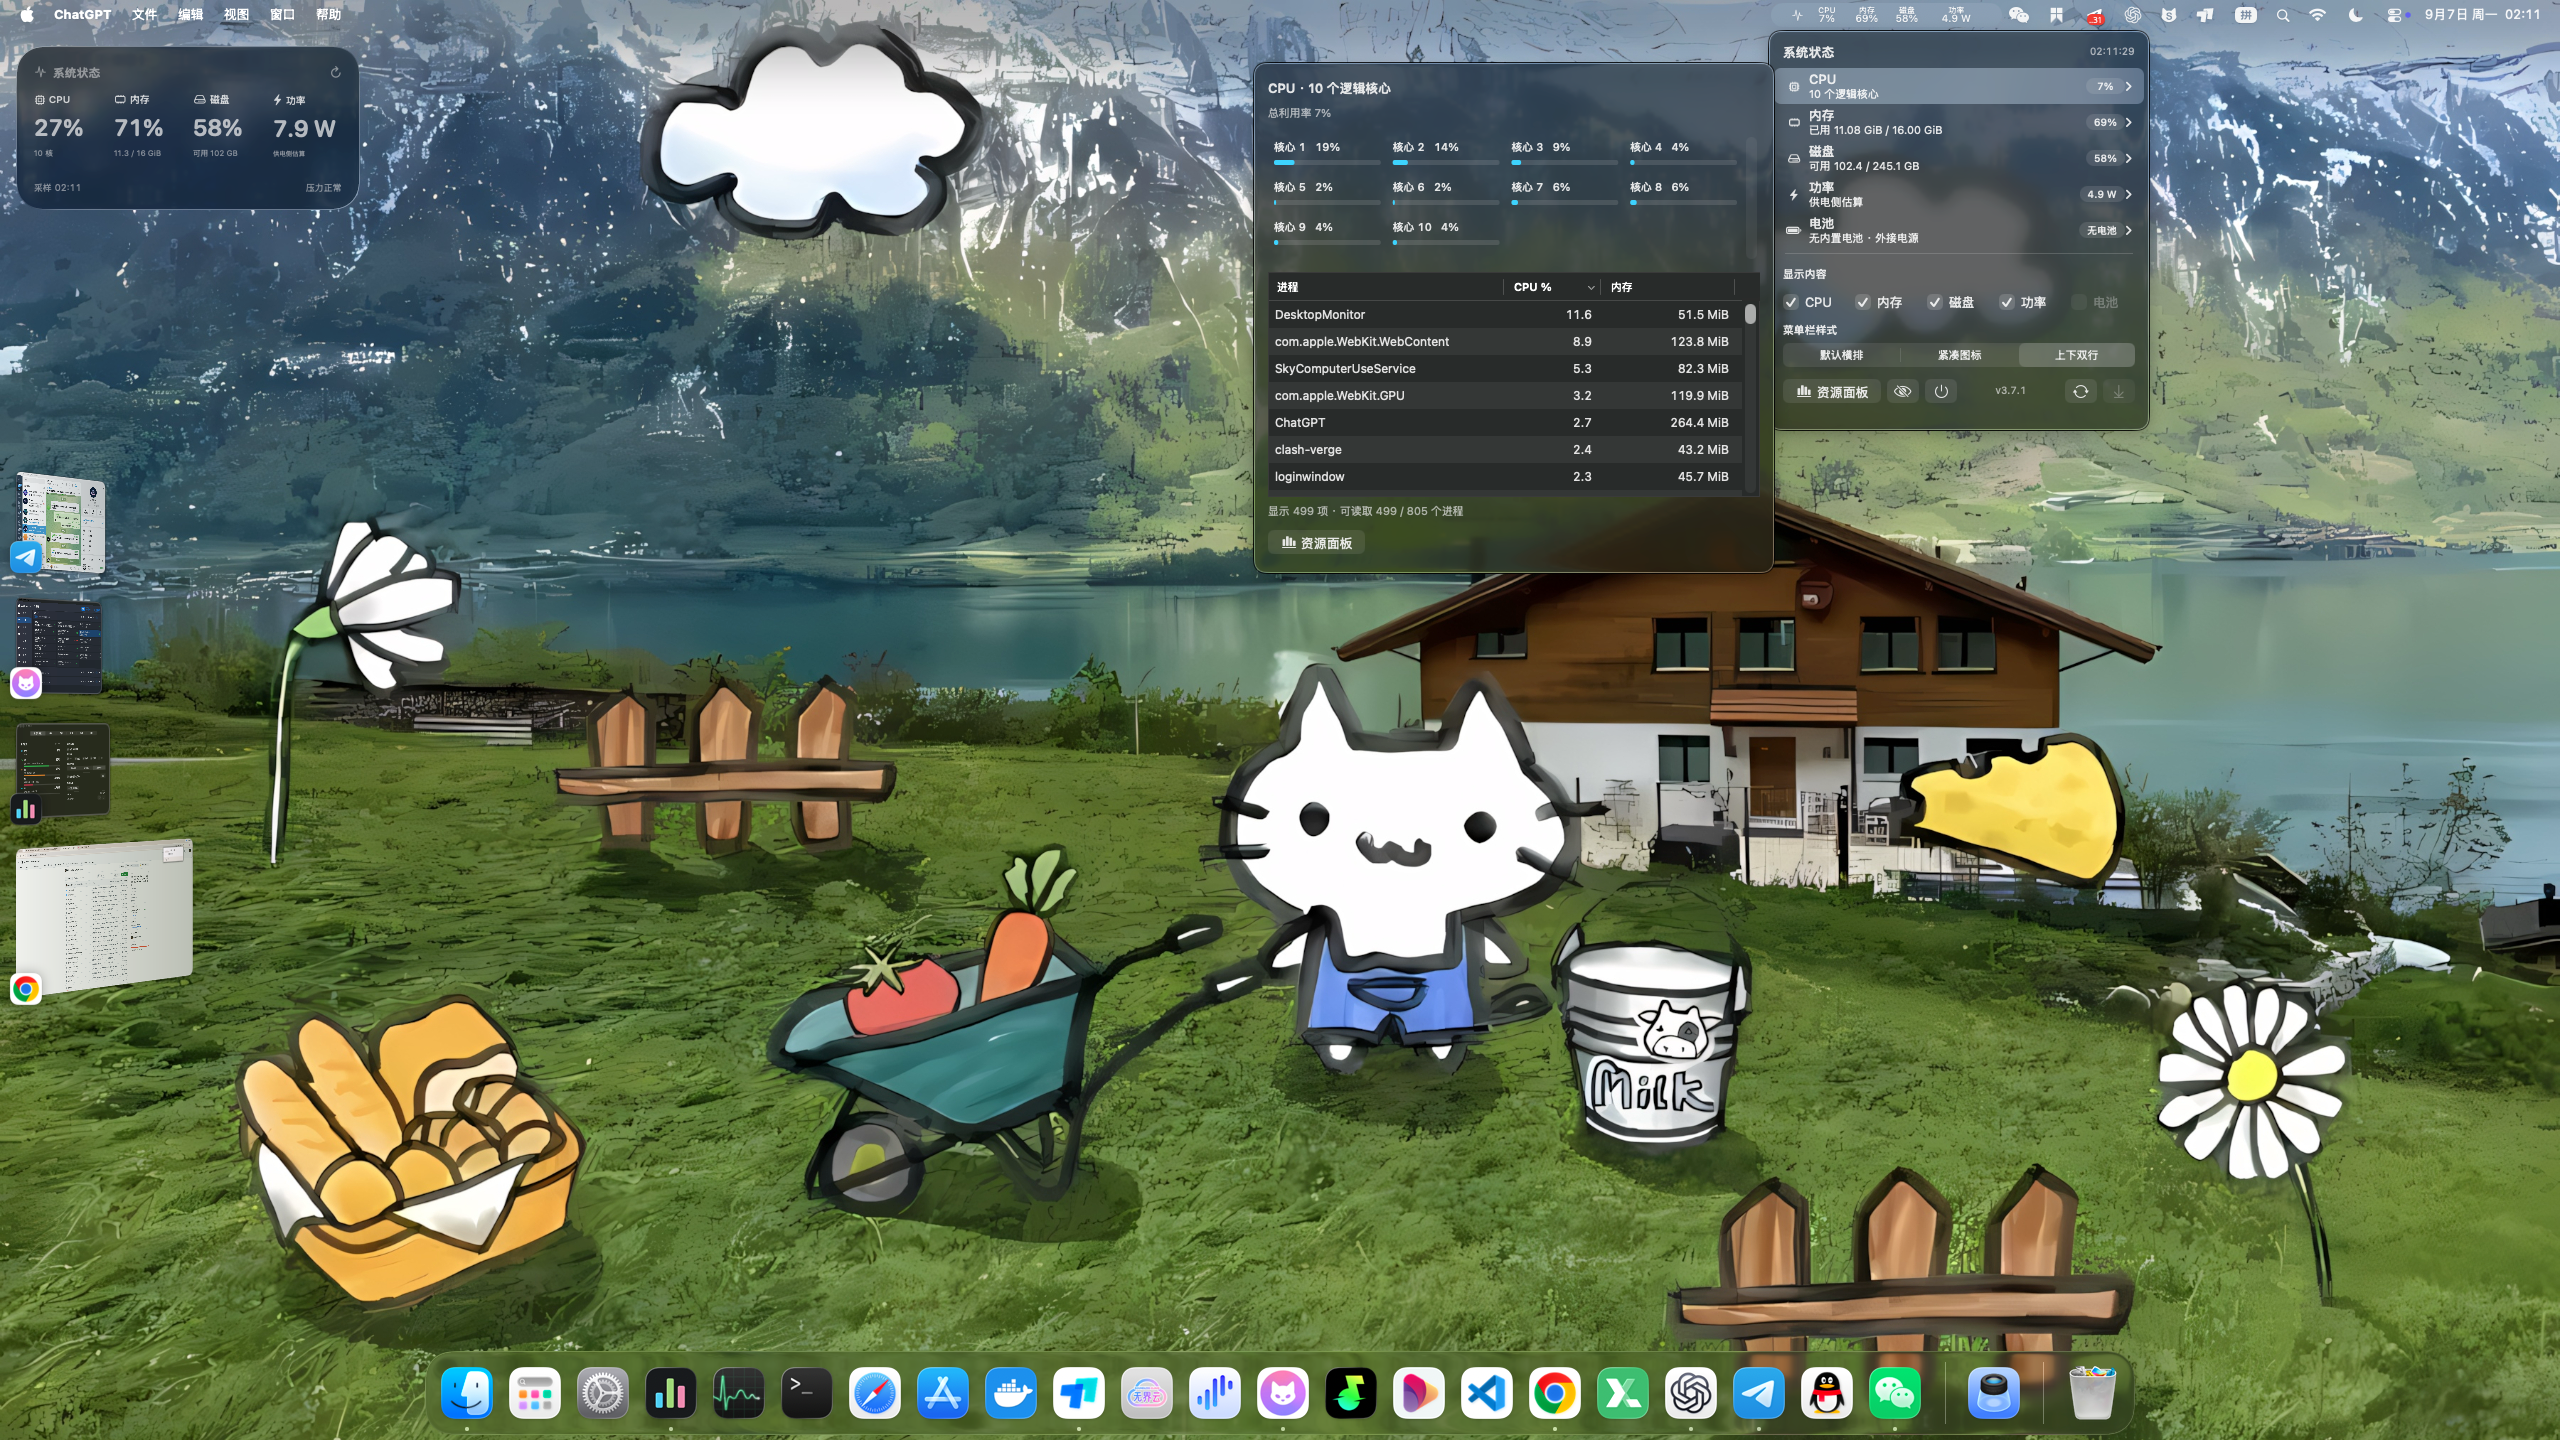Click the eye-slash hide icon in status panel
The width and height of the screenshot is (2560, 1440).
1902,391
